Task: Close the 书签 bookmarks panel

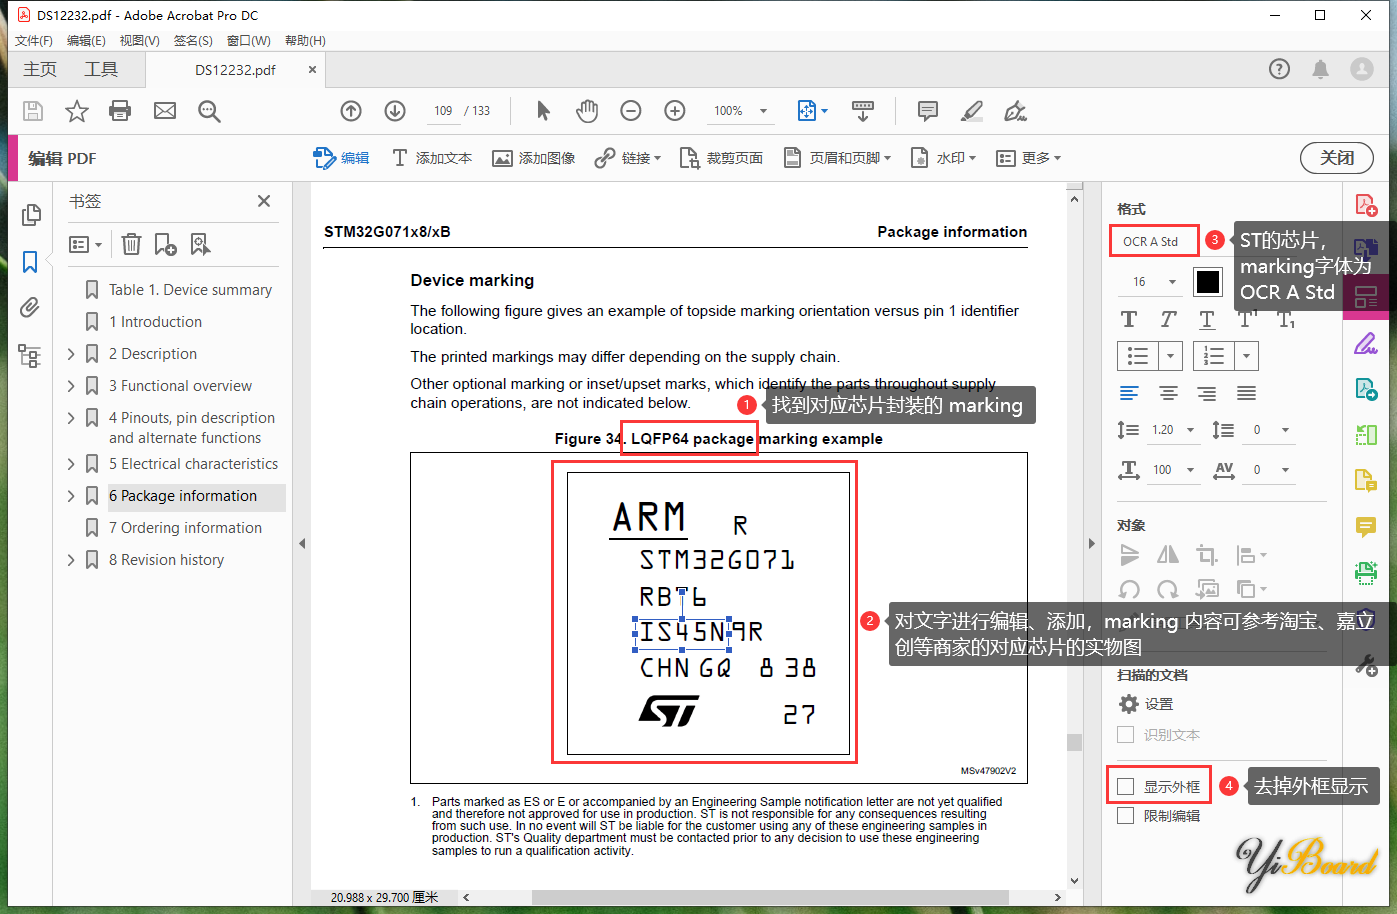Action: click(264, 201)
